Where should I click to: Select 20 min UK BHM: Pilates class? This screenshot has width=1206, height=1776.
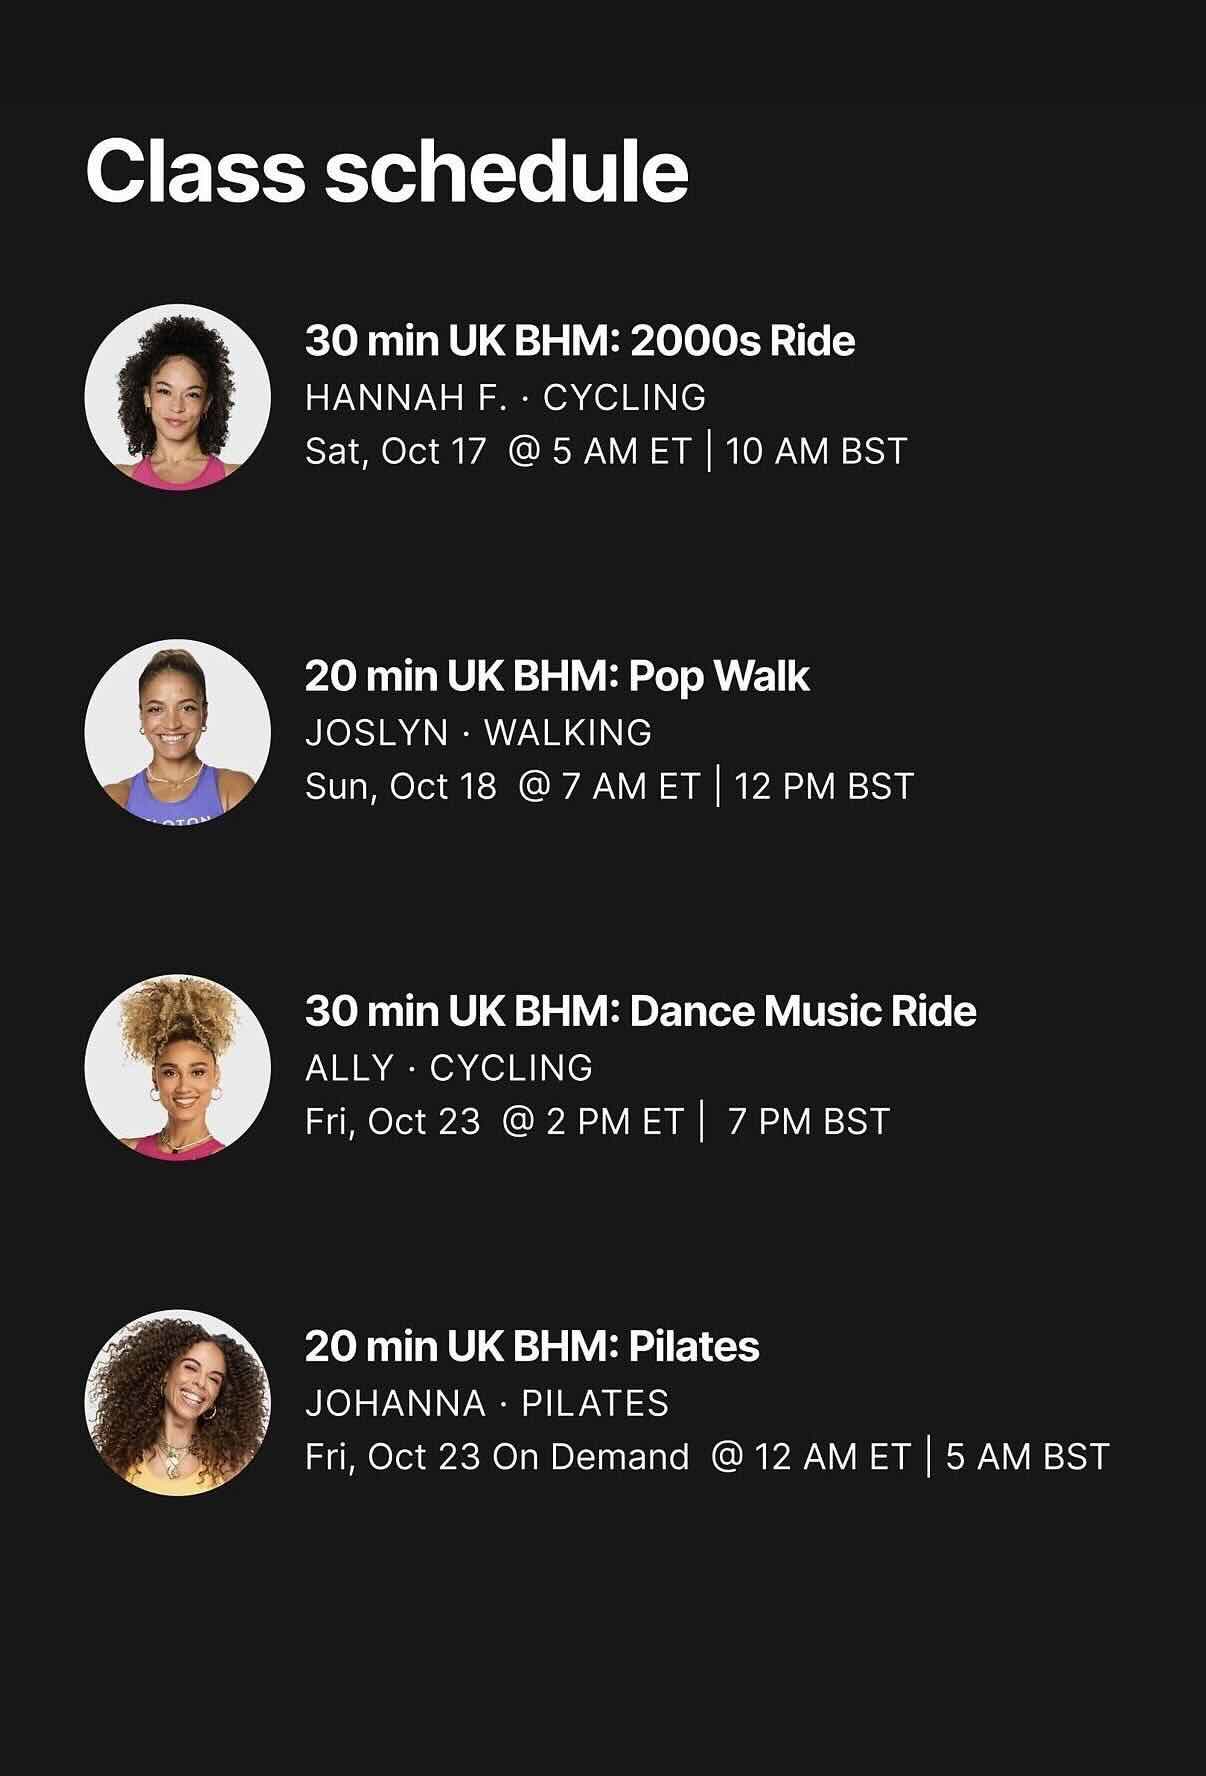click(x=532, y=1346)
